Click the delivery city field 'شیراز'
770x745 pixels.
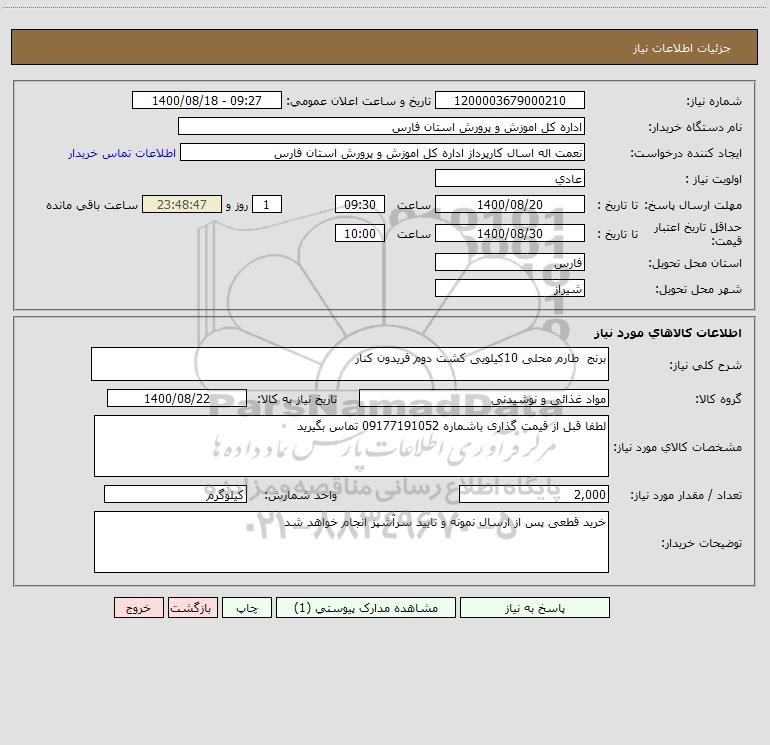pos(510,288)
